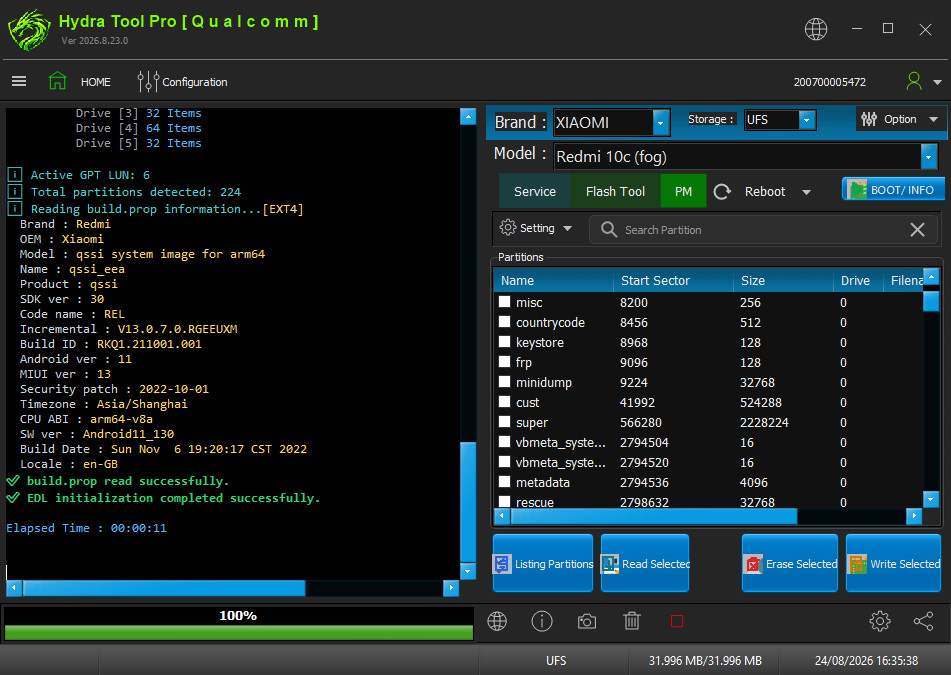Screen dimensions: 951x675
Task: Take a screenshot with camera icon
Action: (x=586, y=622)
